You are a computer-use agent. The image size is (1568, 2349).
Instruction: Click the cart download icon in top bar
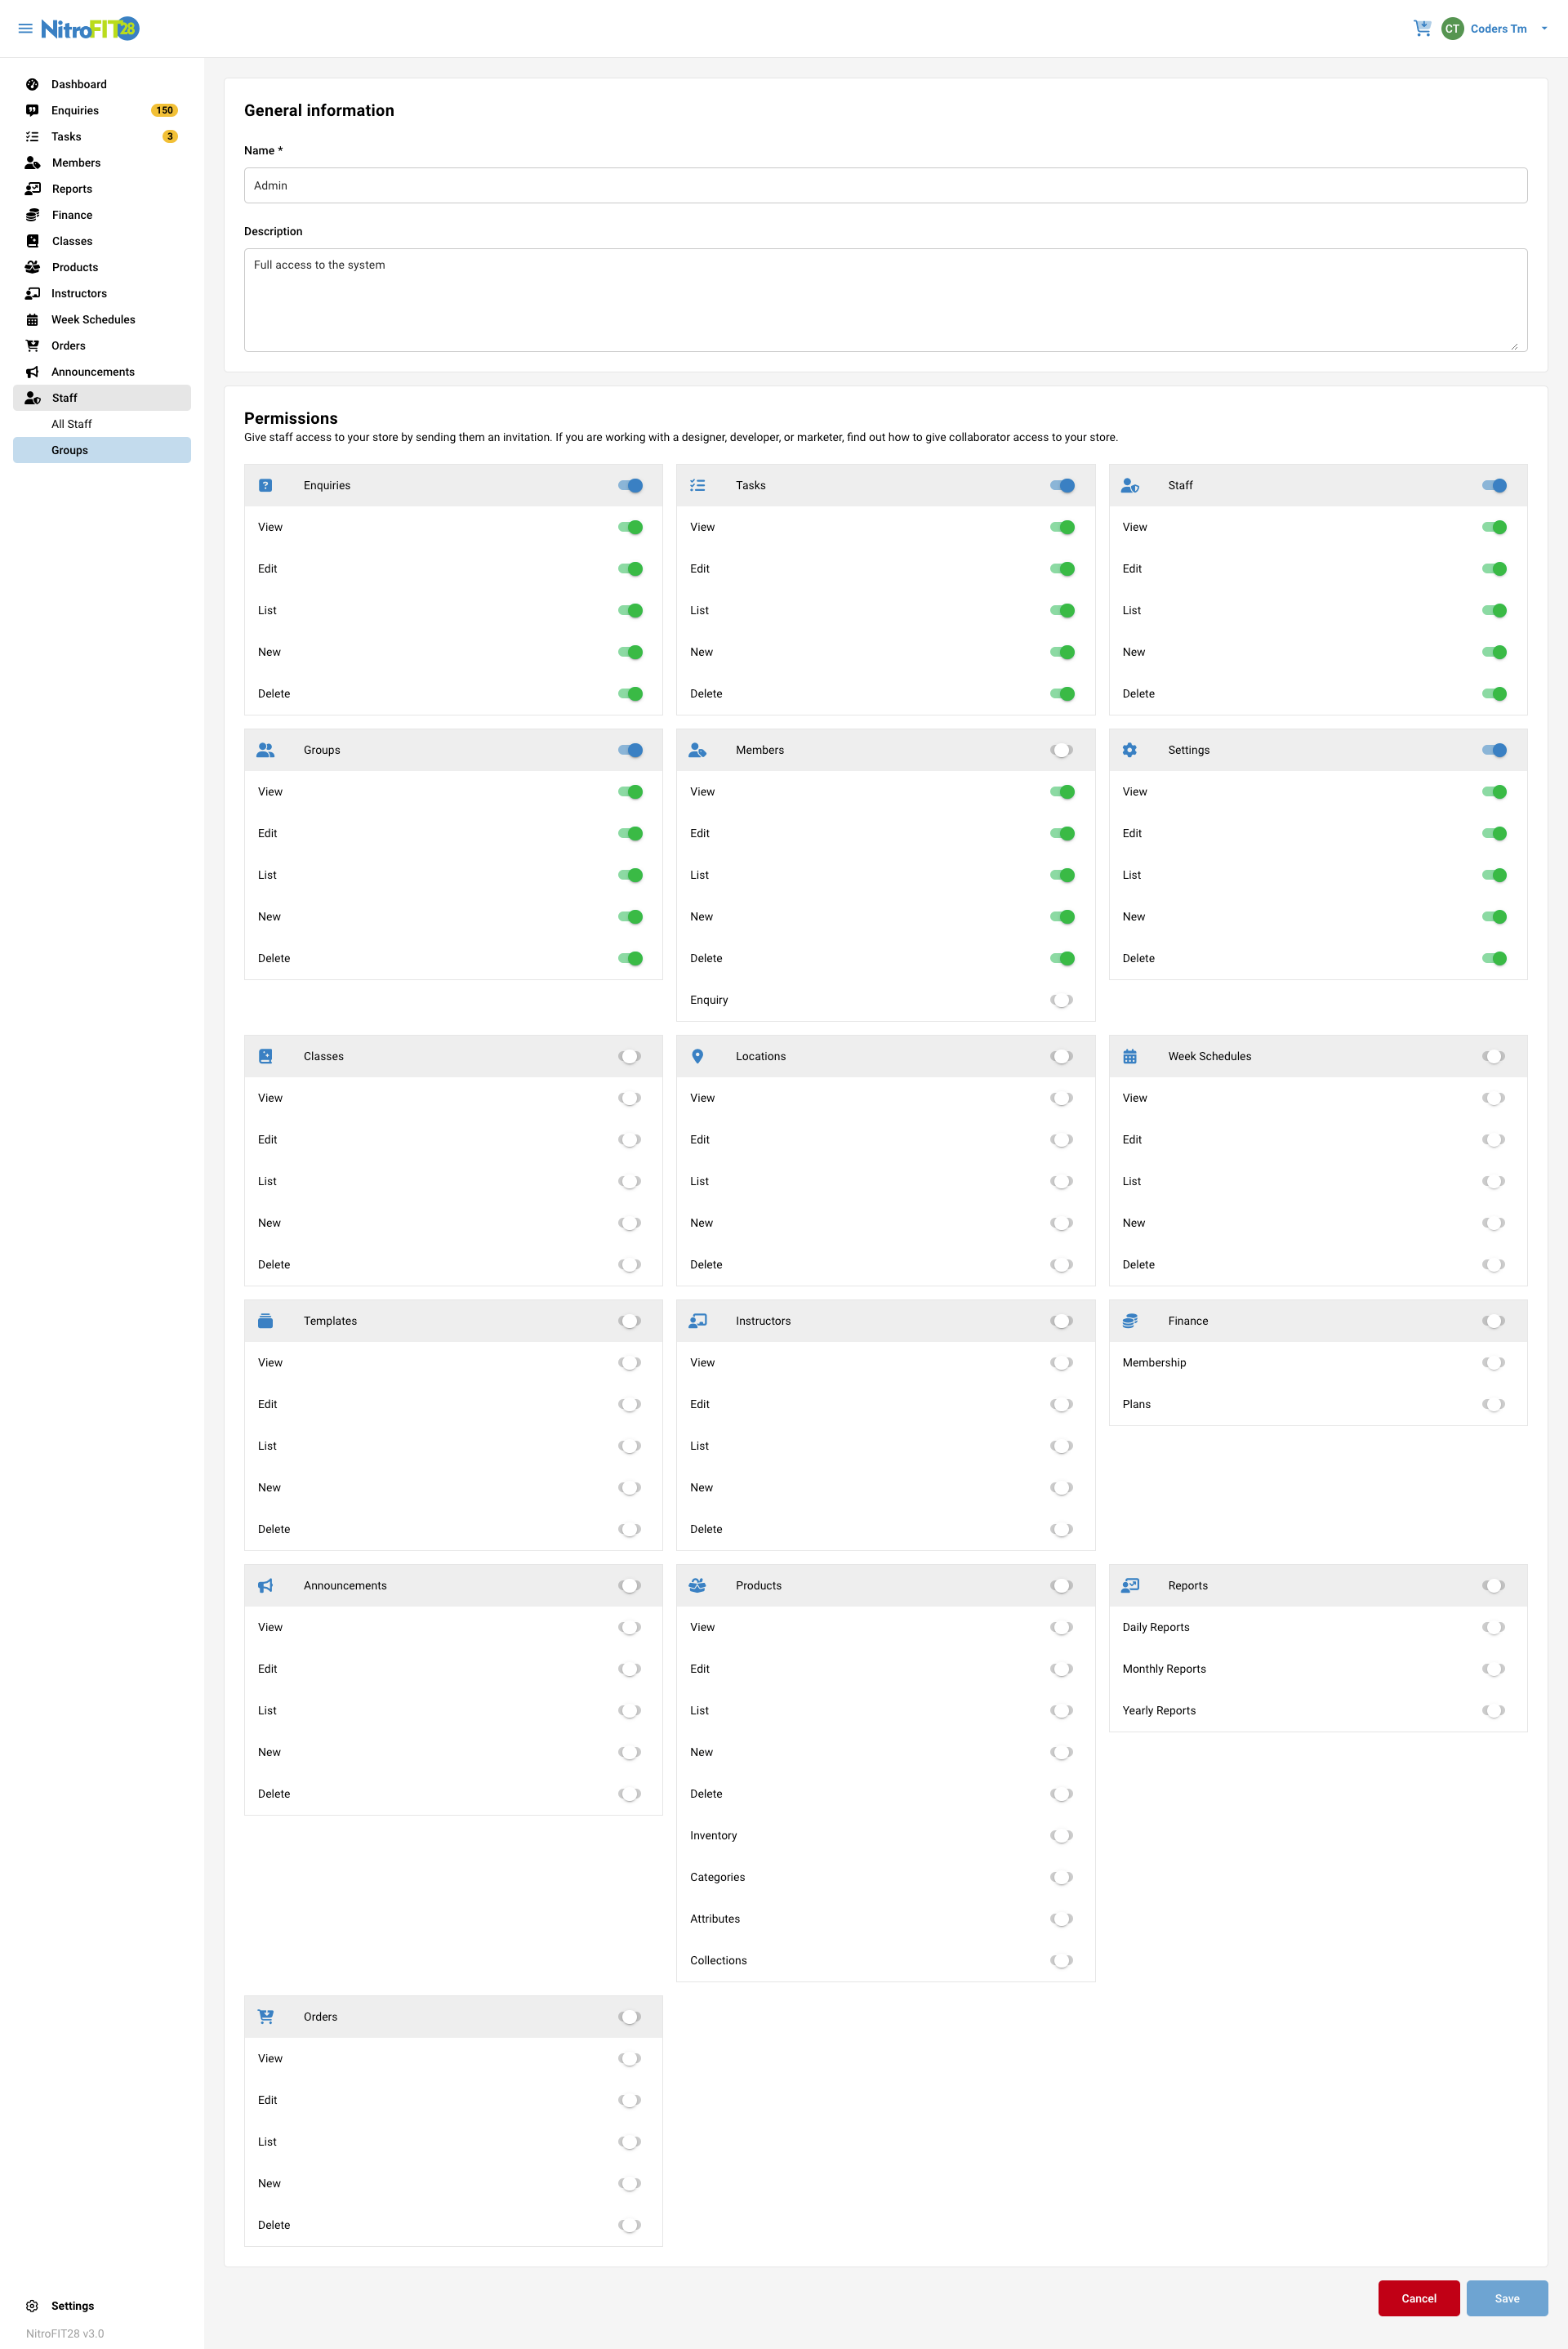pos(1421,27)
